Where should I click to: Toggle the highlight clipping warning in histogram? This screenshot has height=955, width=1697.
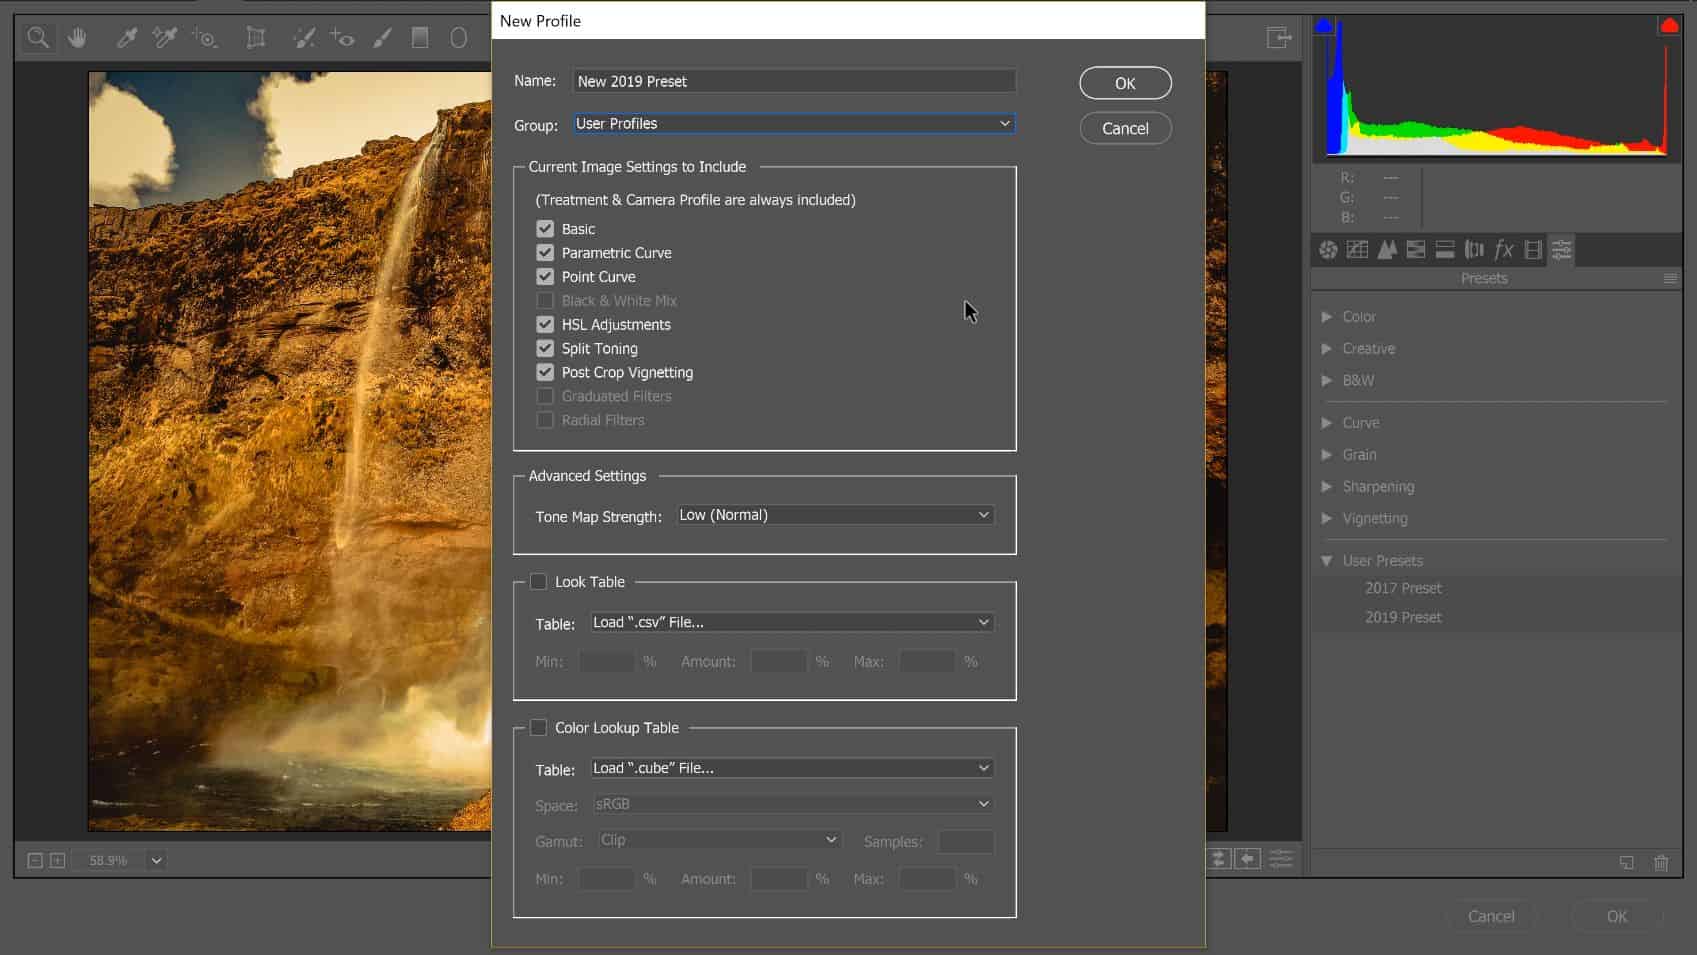tap(1668, 27)
